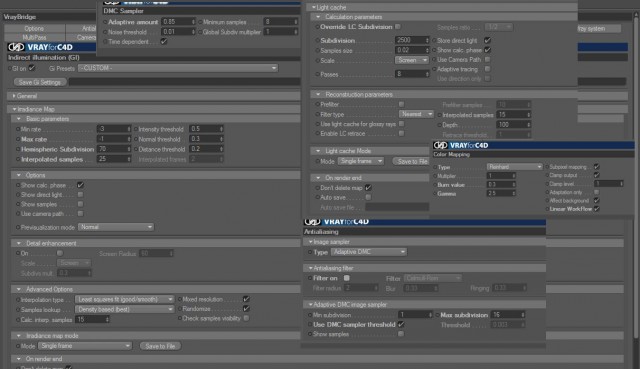The image size is (640, 369).
Task: Collapse the Basic parameters group
Action: pos(19,119)
